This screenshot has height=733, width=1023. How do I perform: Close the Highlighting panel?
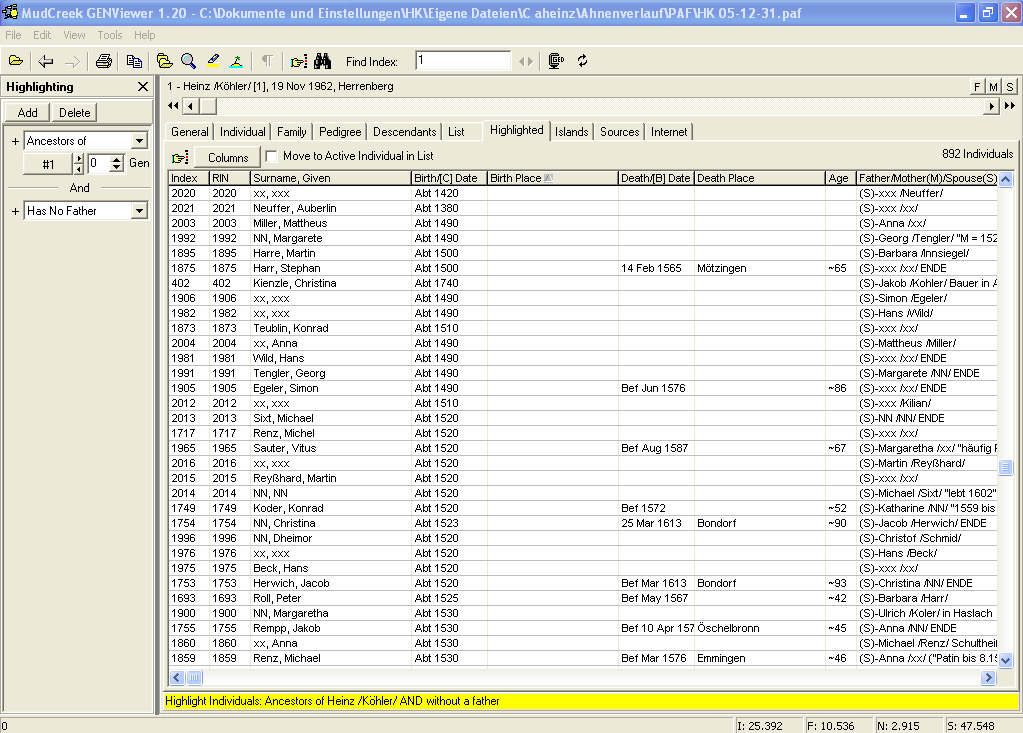click(143, 87)
